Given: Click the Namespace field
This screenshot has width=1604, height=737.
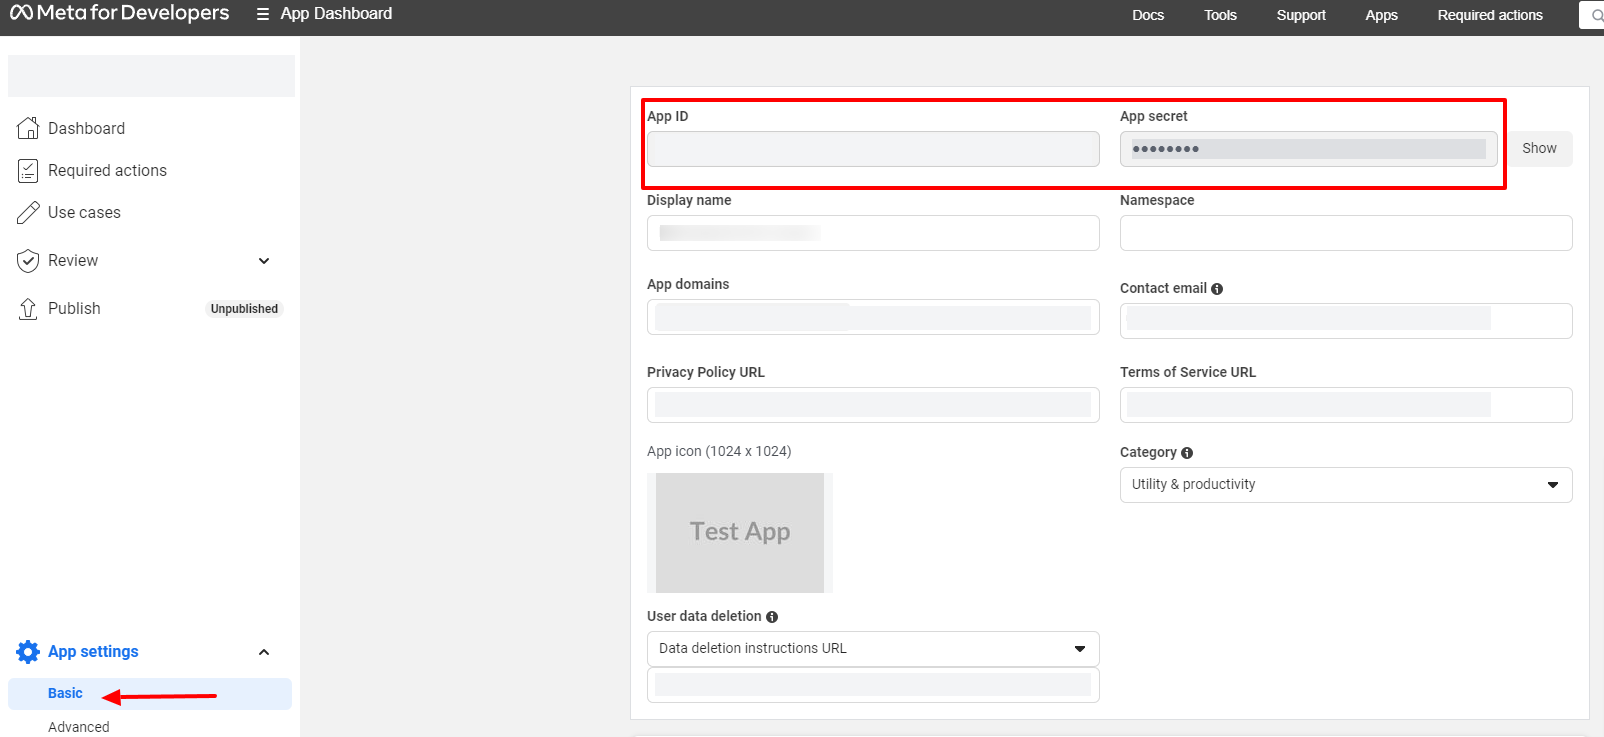Looking at the screenshot, I should tap(1346, 233).
